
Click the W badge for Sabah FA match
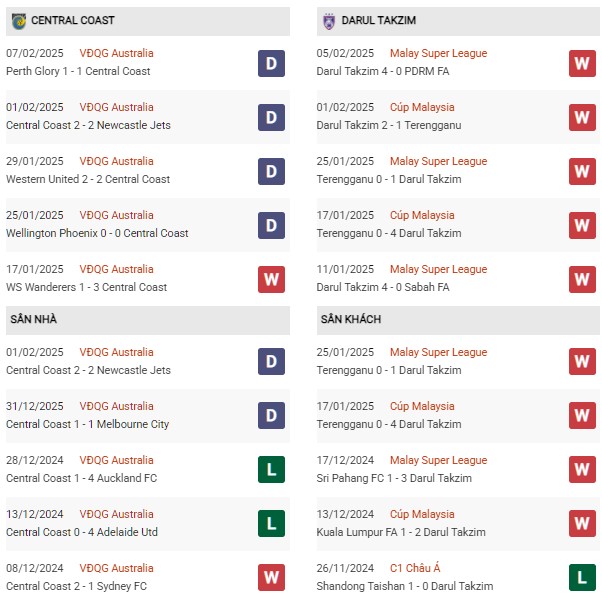pyautogui.click(x=582, y=279)
